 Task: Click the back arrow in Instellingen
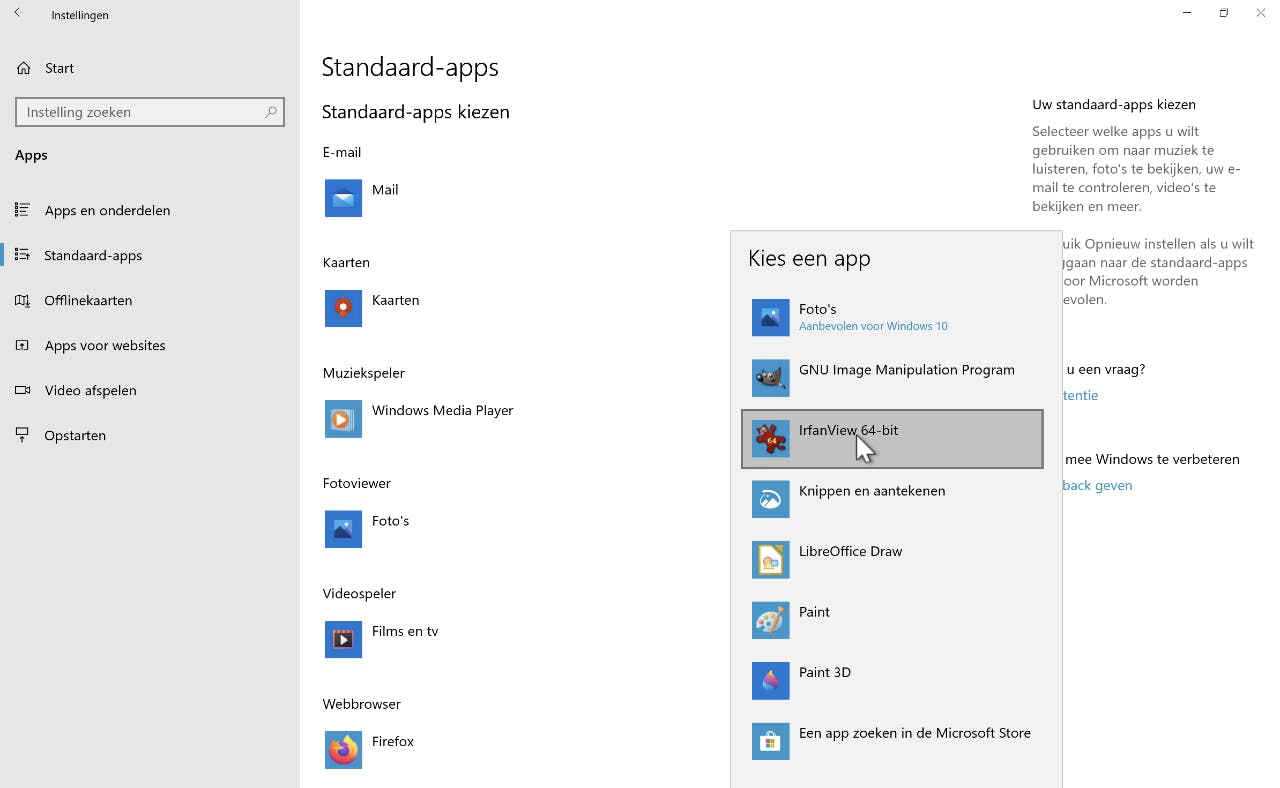[17, 14]
